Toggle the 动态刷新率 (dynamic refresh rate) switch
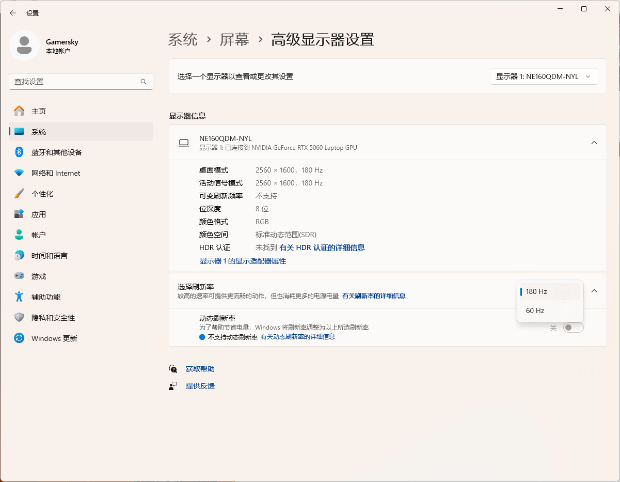The image size is (620, 482). pos(573,327)
